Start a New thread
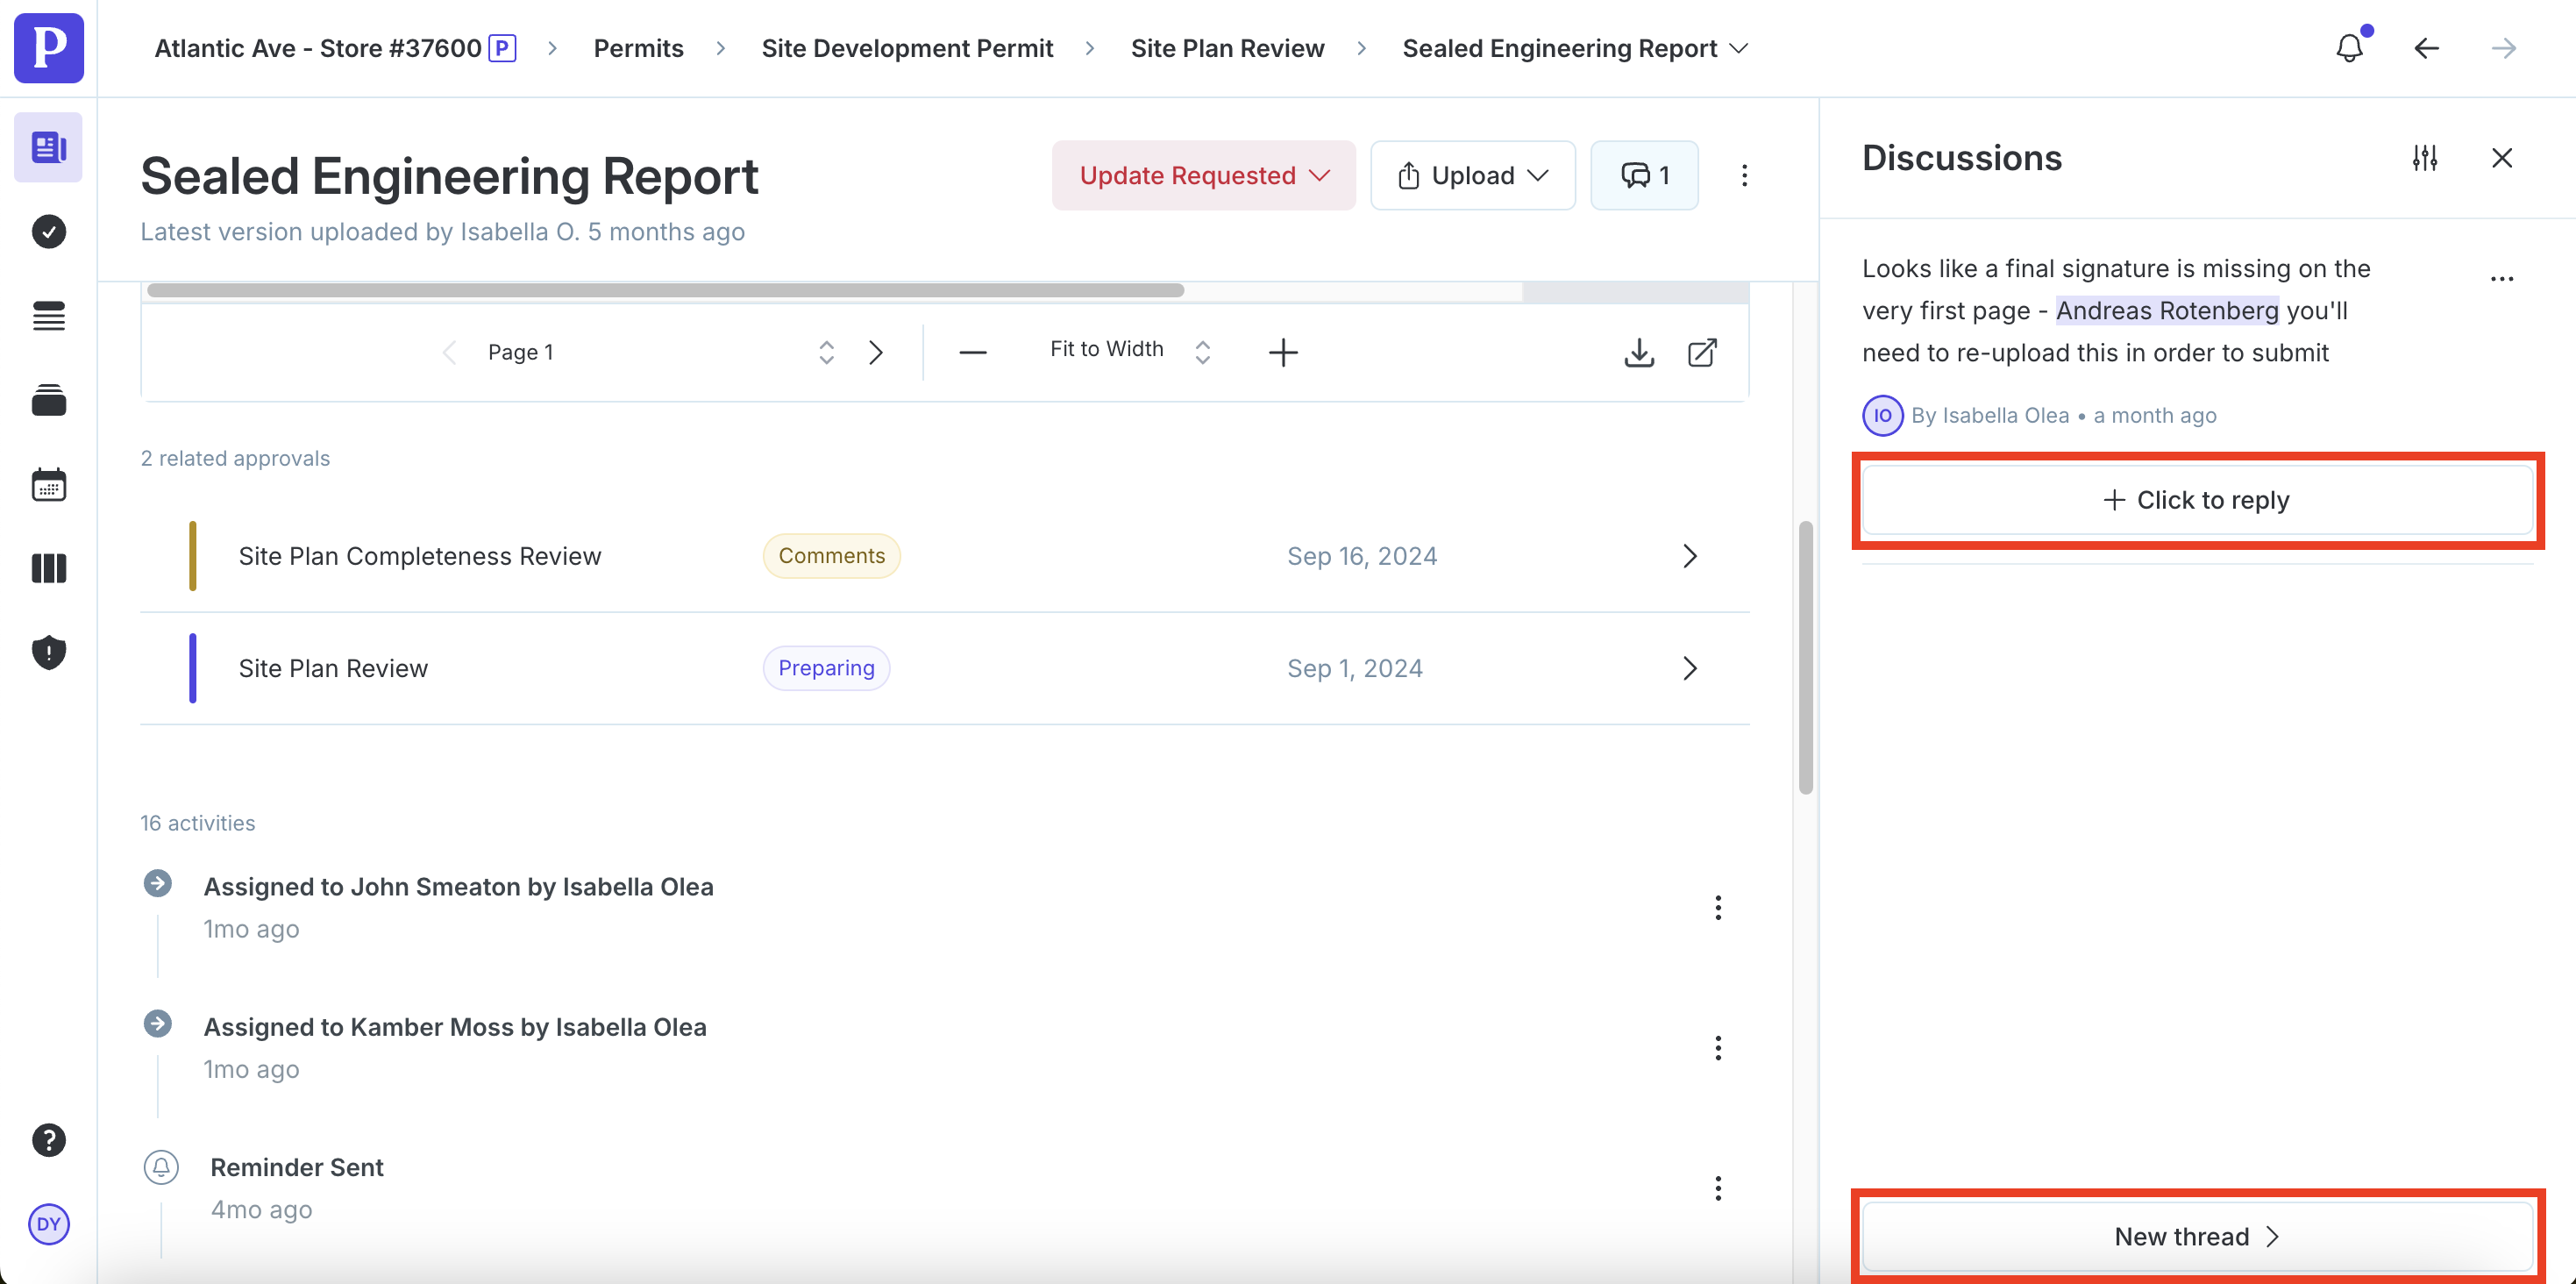This screenshot has height=1284, width=2576. click(x=2197, y=1236)
